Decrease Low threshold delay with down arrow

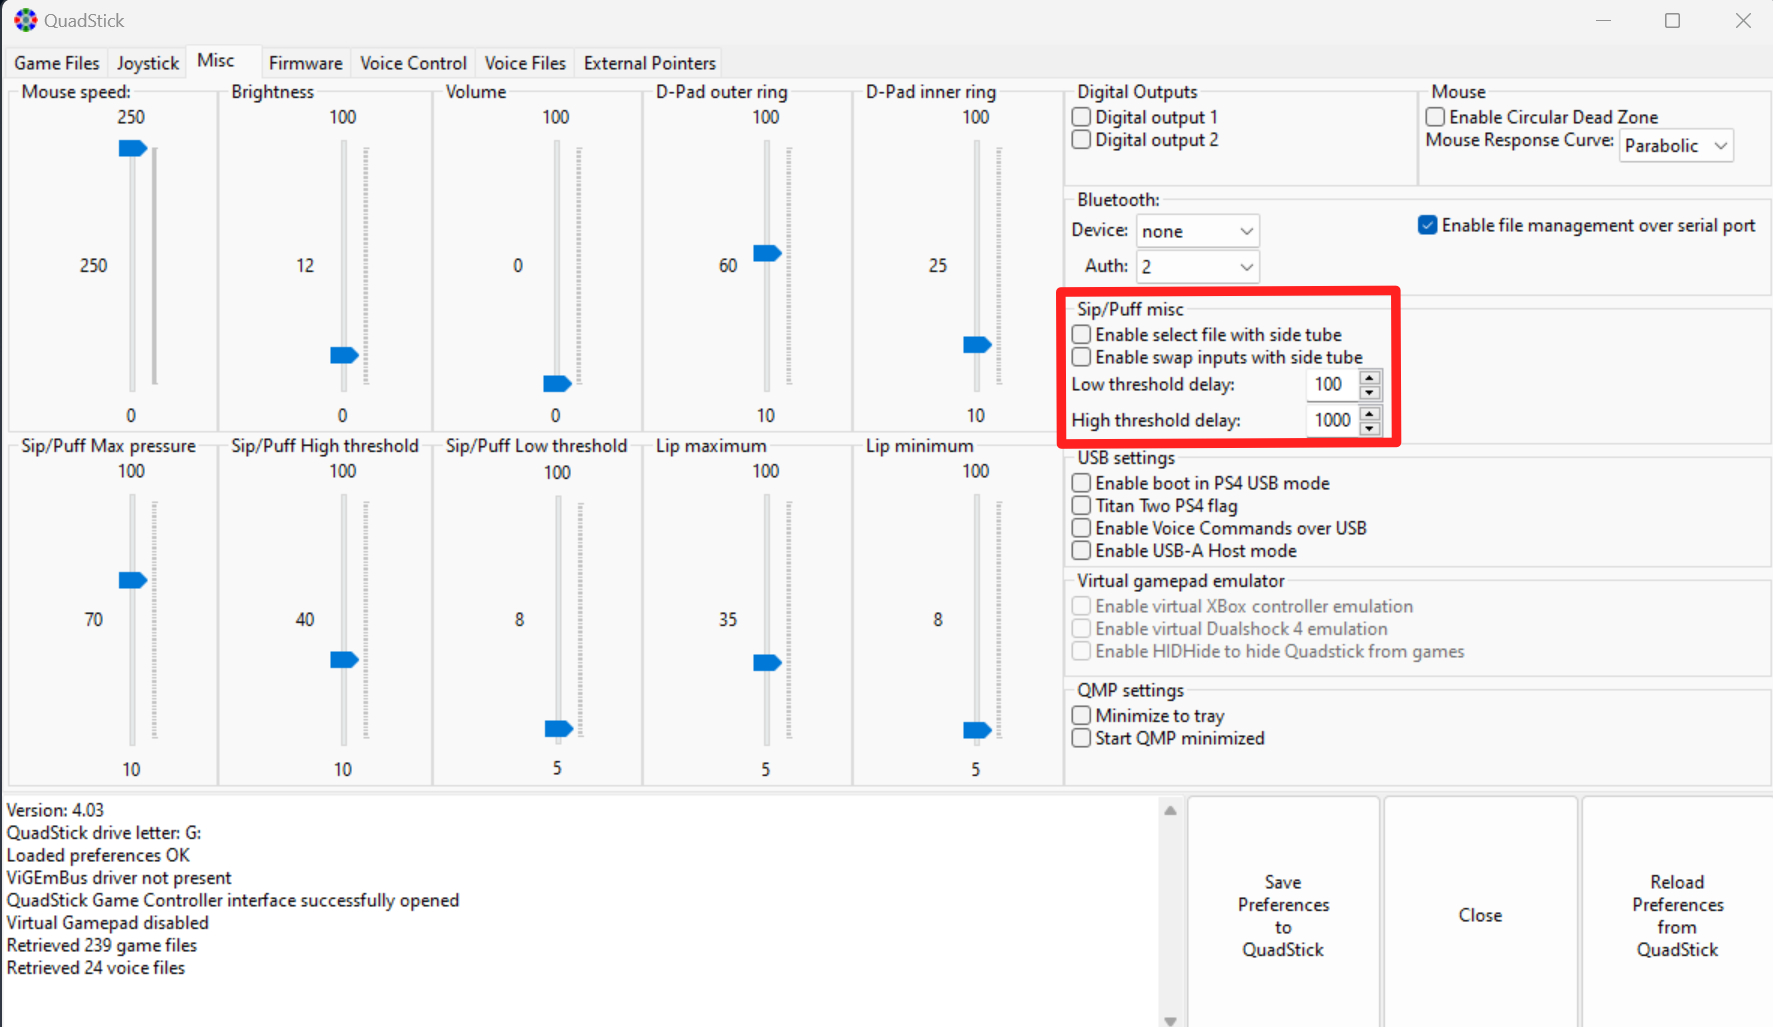pyautogui.click(x=1370, y=392)
